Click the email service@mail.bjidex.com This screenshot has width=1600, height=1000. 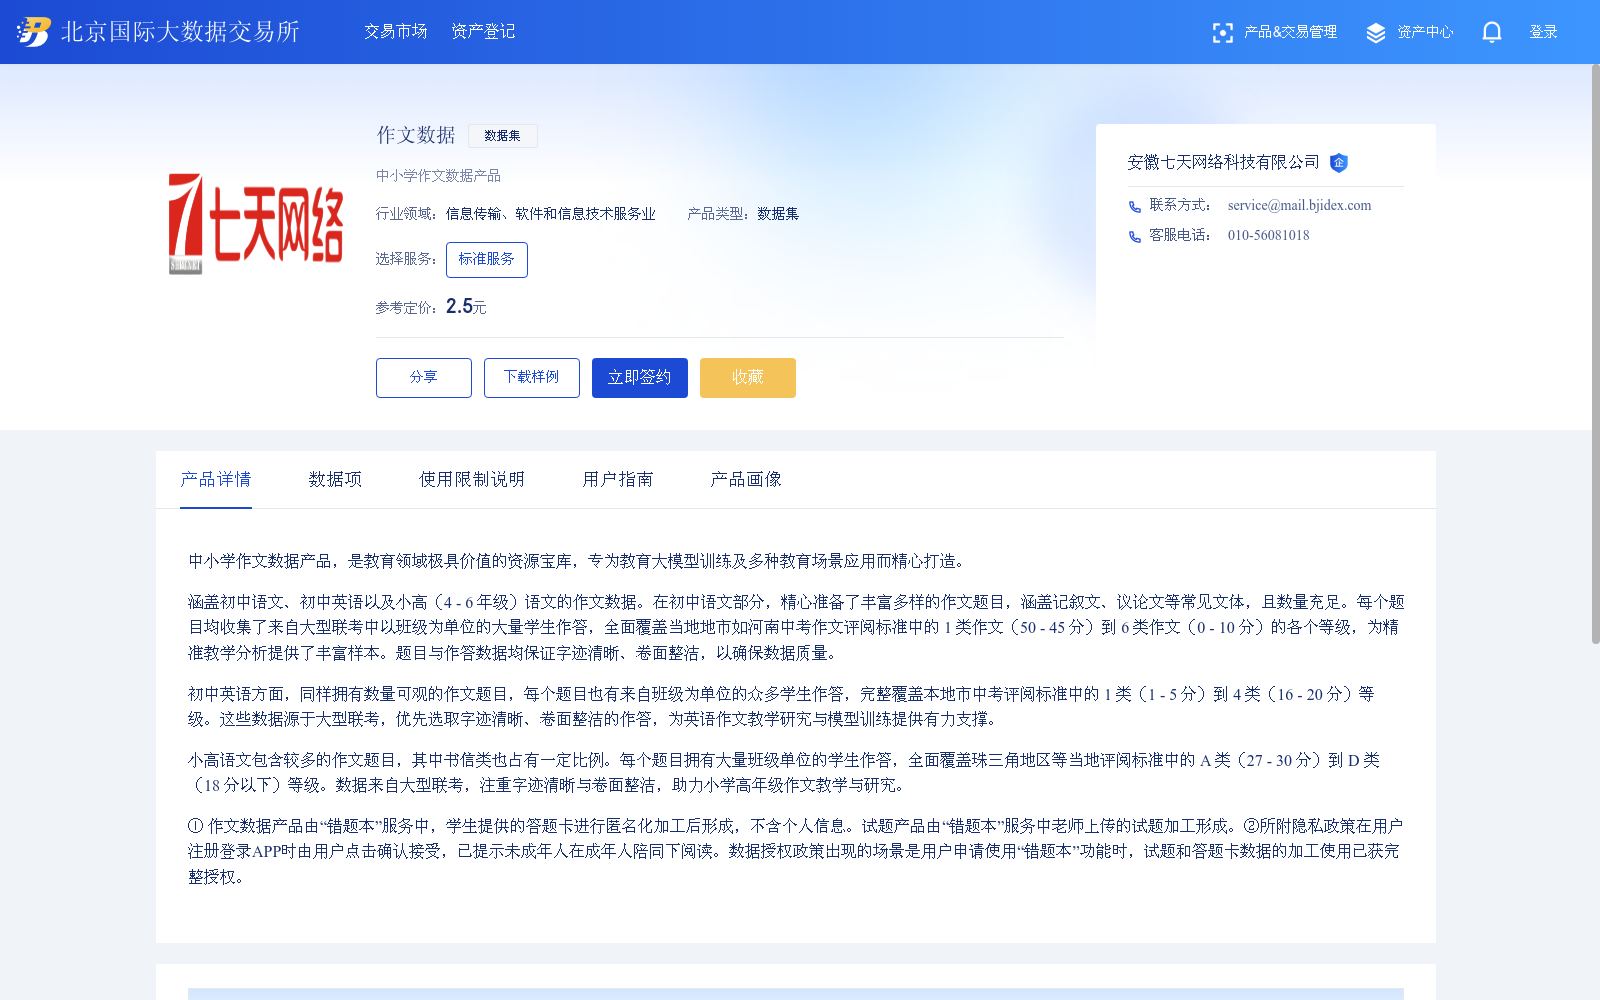(x=1299, y=206)
